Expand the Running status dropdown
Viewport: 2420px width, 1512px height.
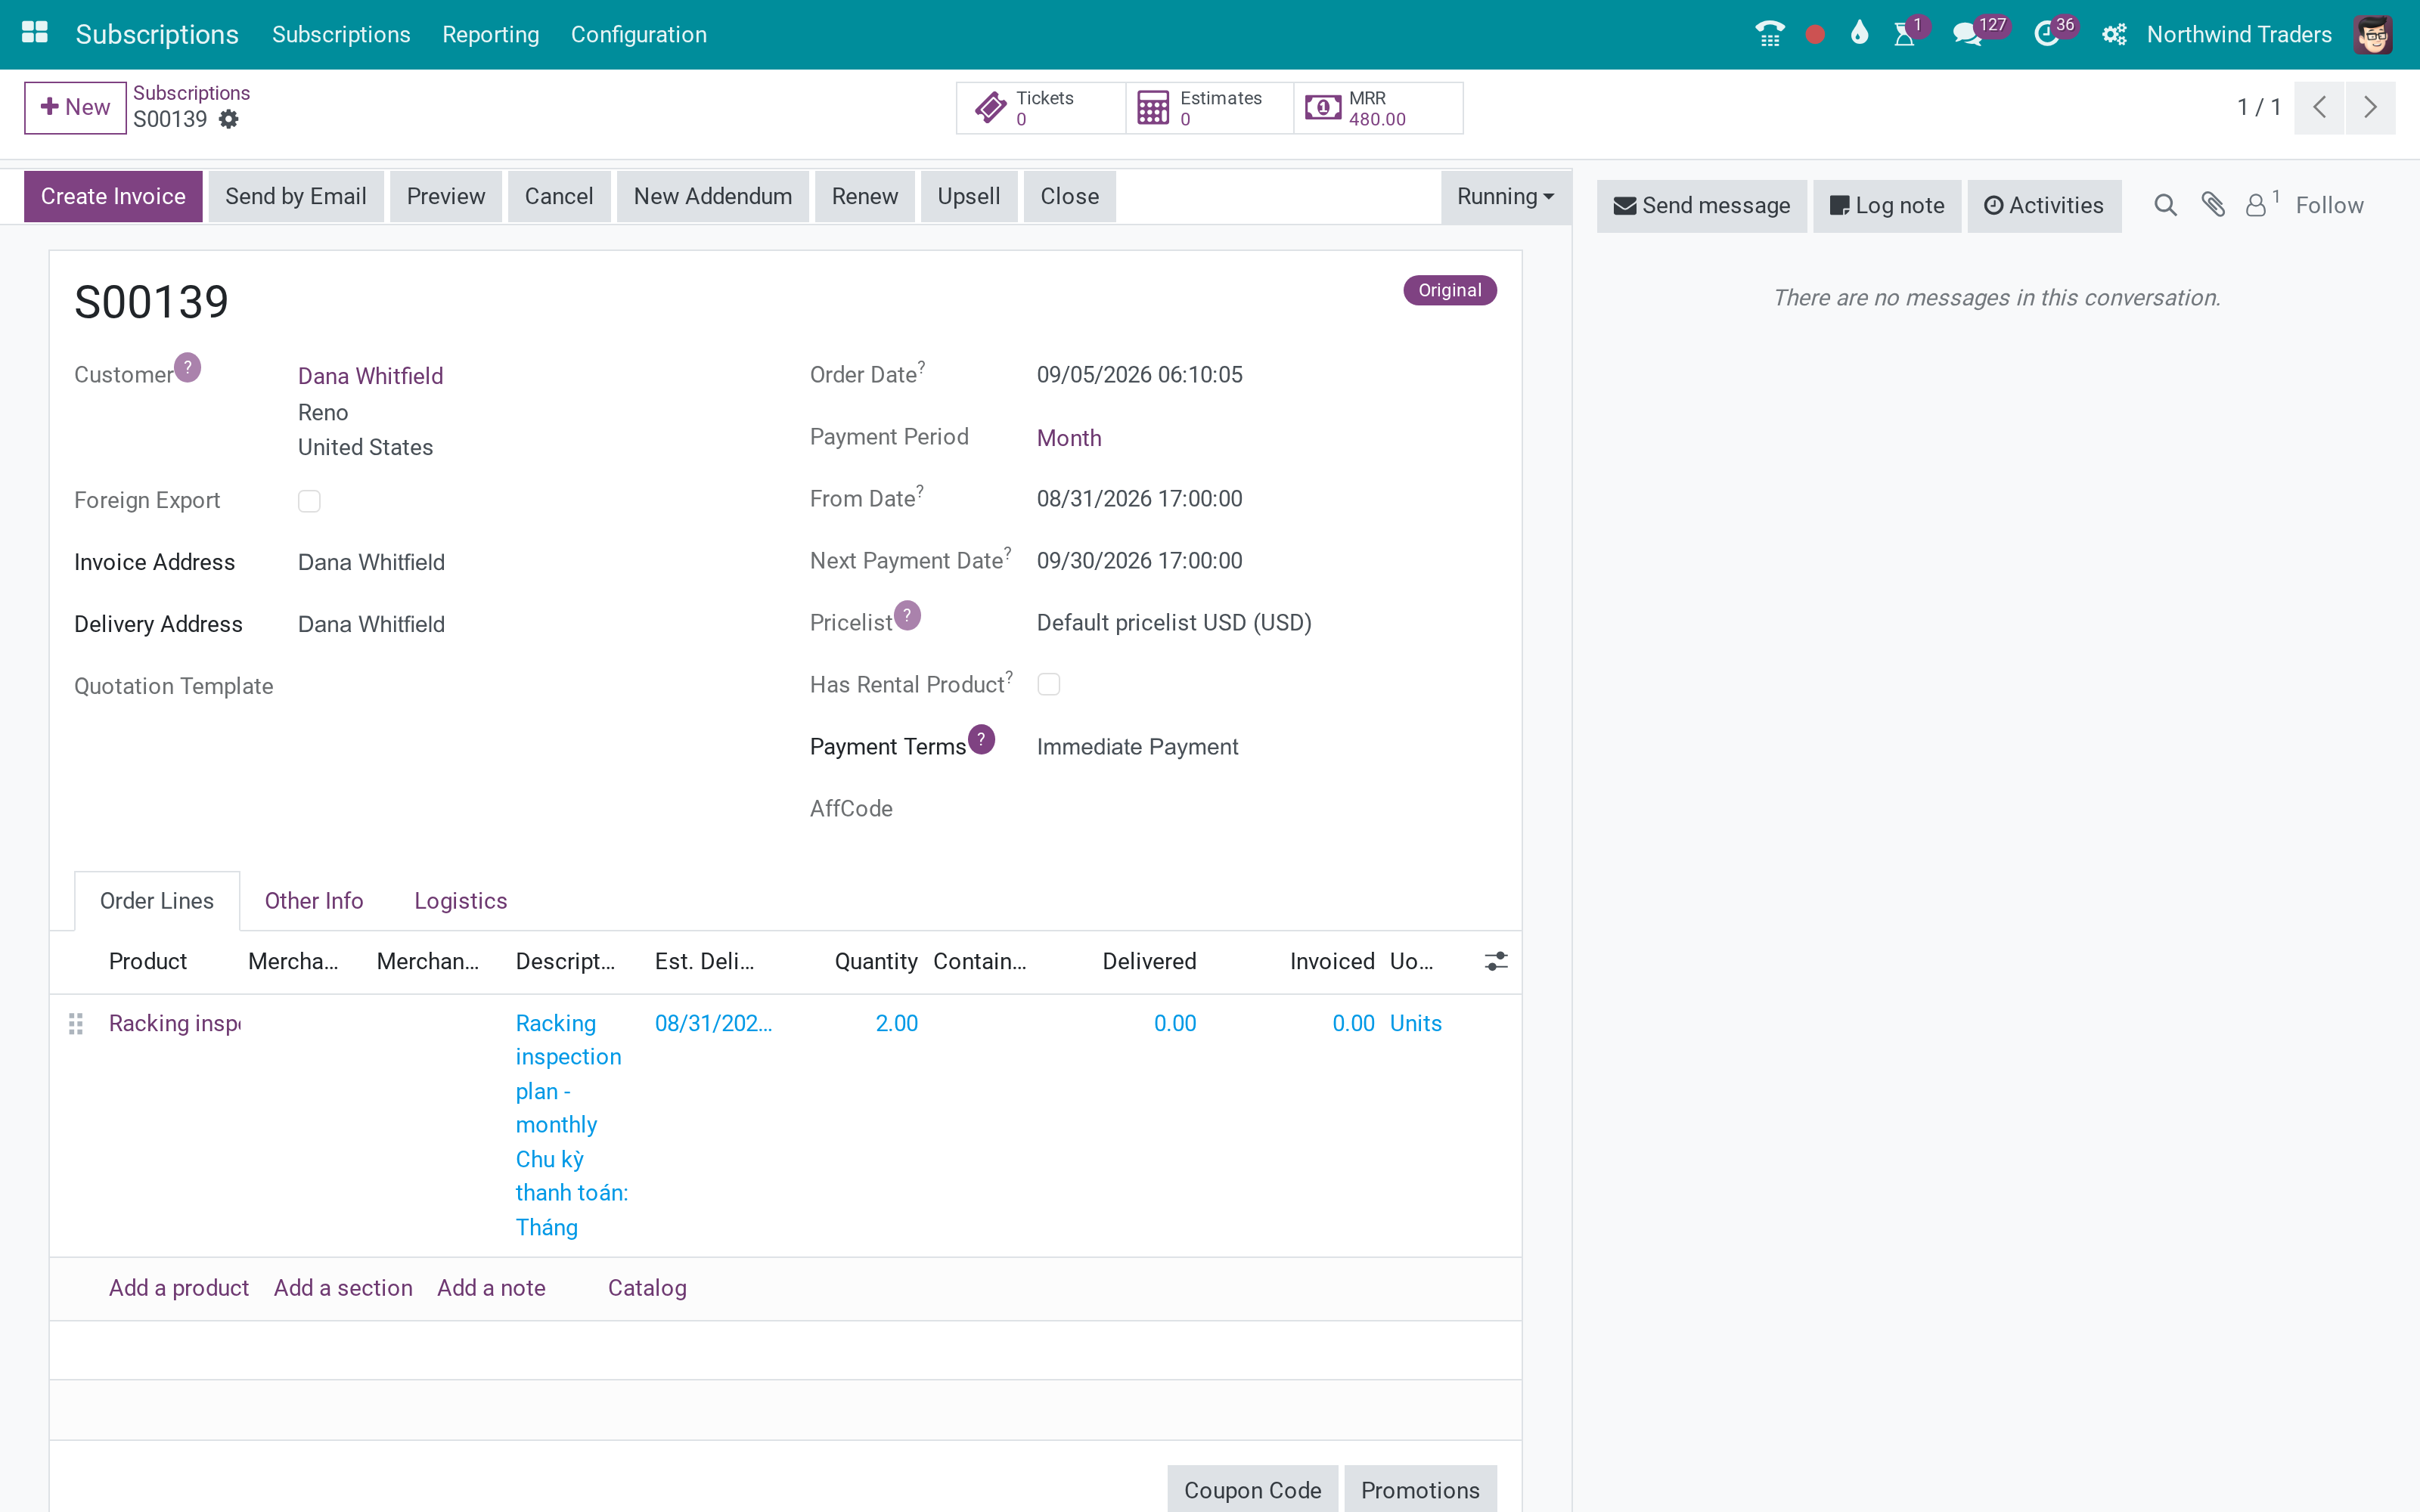(1505, 196)
